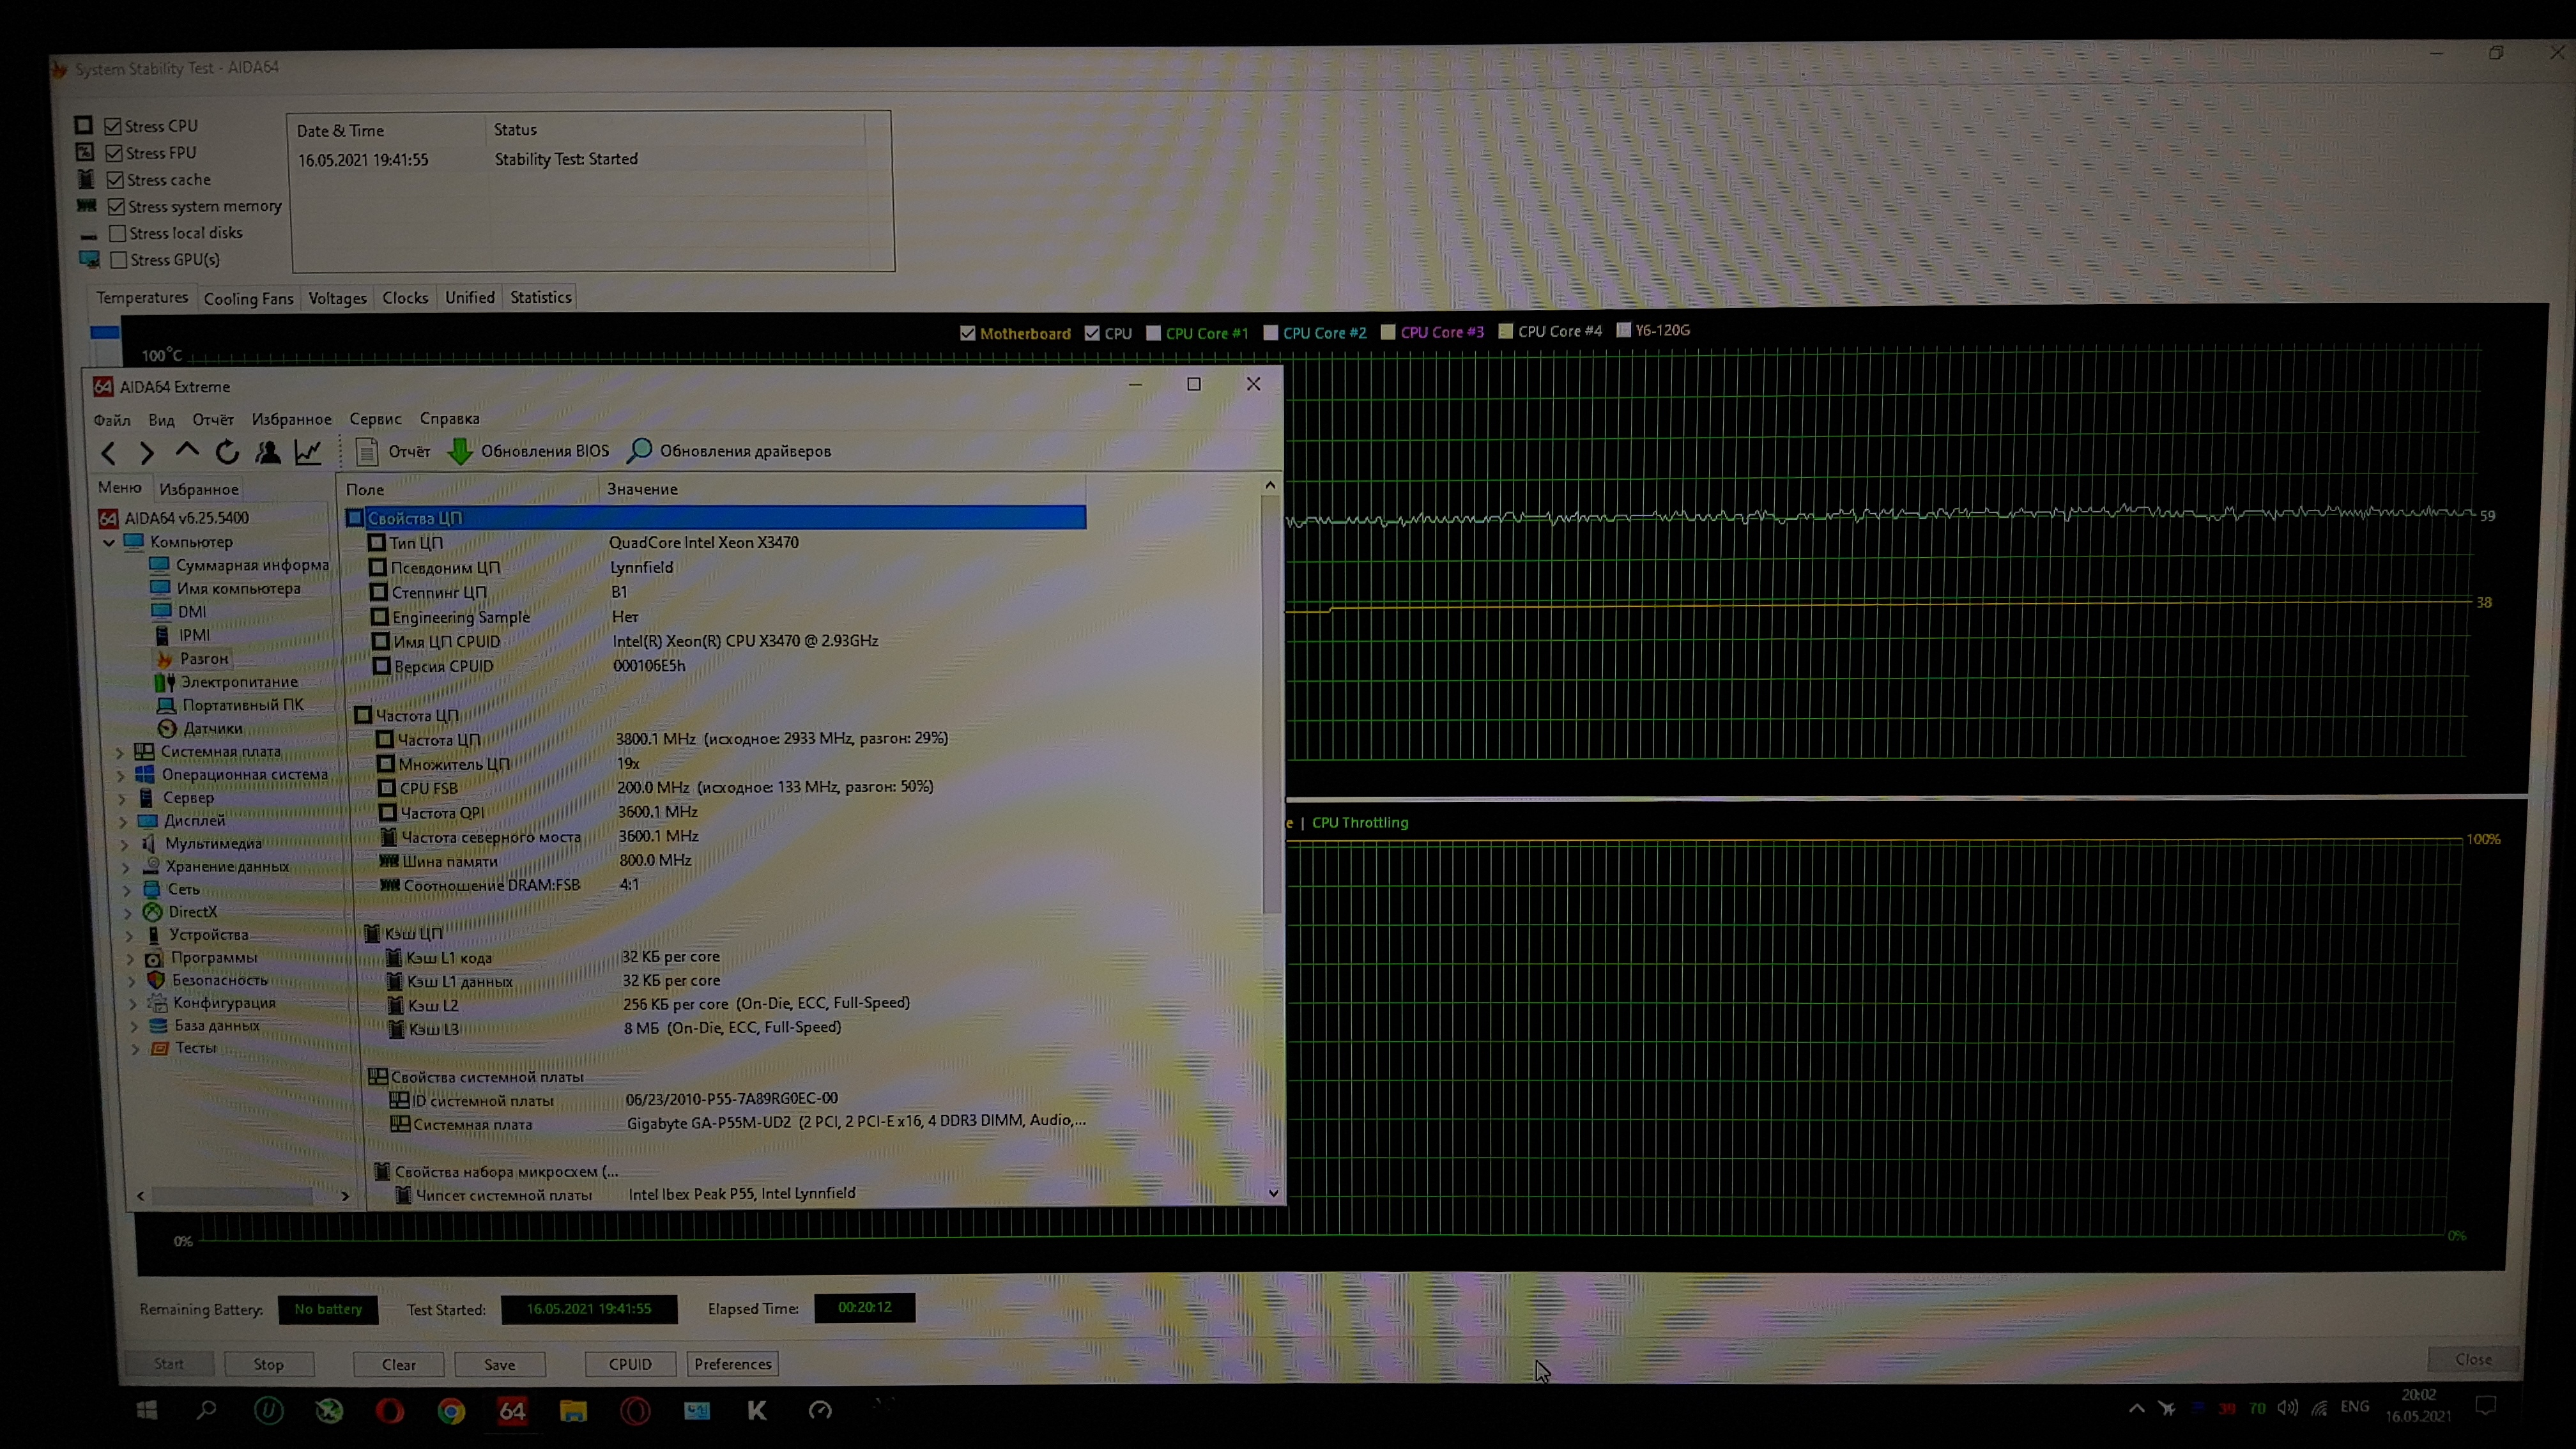Toggle Stress system memory checkbox
2576x1449 pixels.
click(116, 207)
